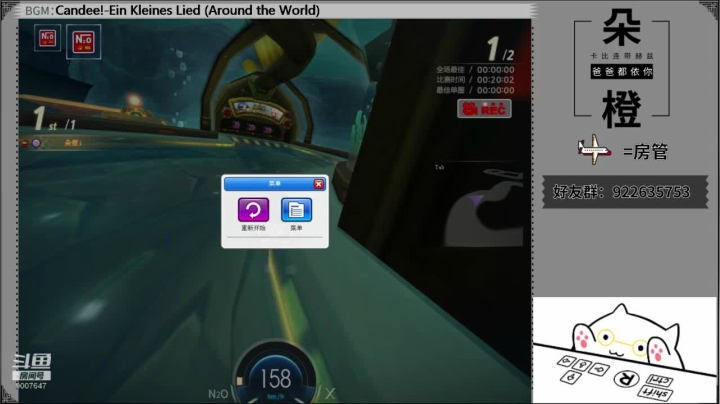720x404 pixels.
Task: Select the second larger N2O item slot
Action: pos(84,42)
